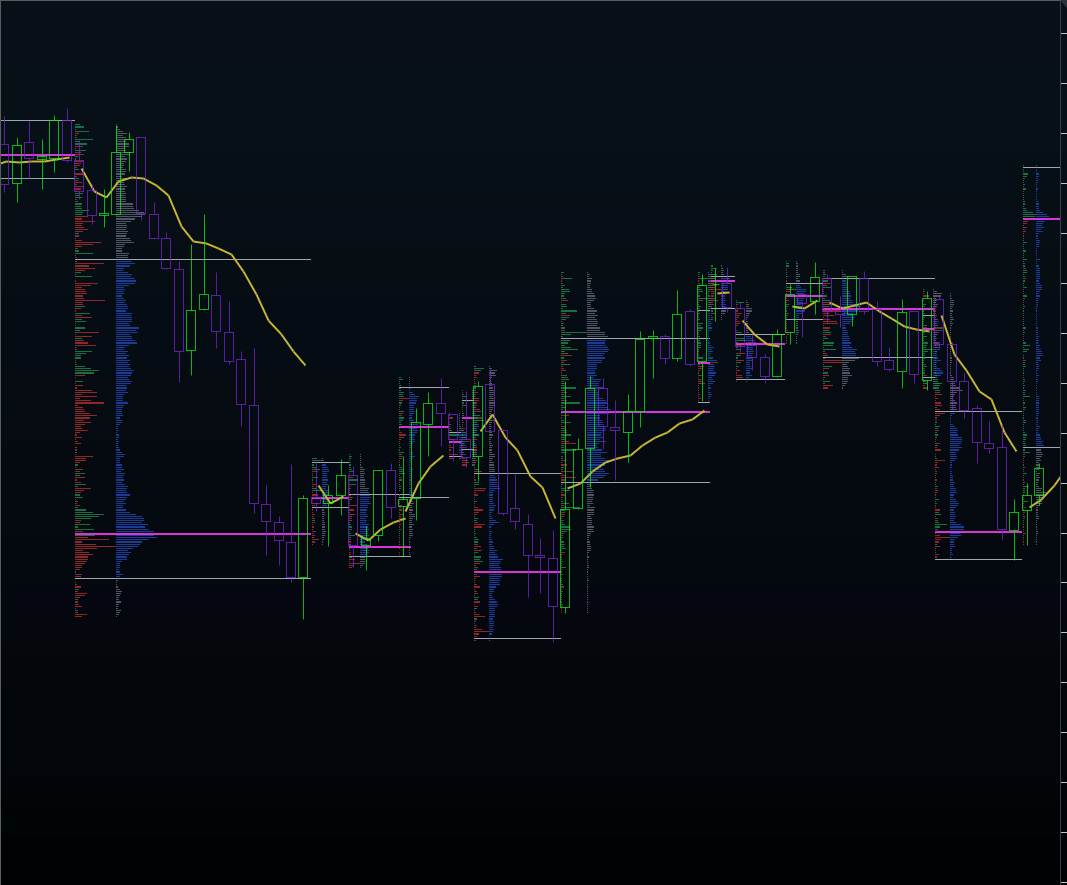The width and height of the screenshot is (1067, 885).
Task: Click the longest magenta point-of-control line
Action: 193,534
